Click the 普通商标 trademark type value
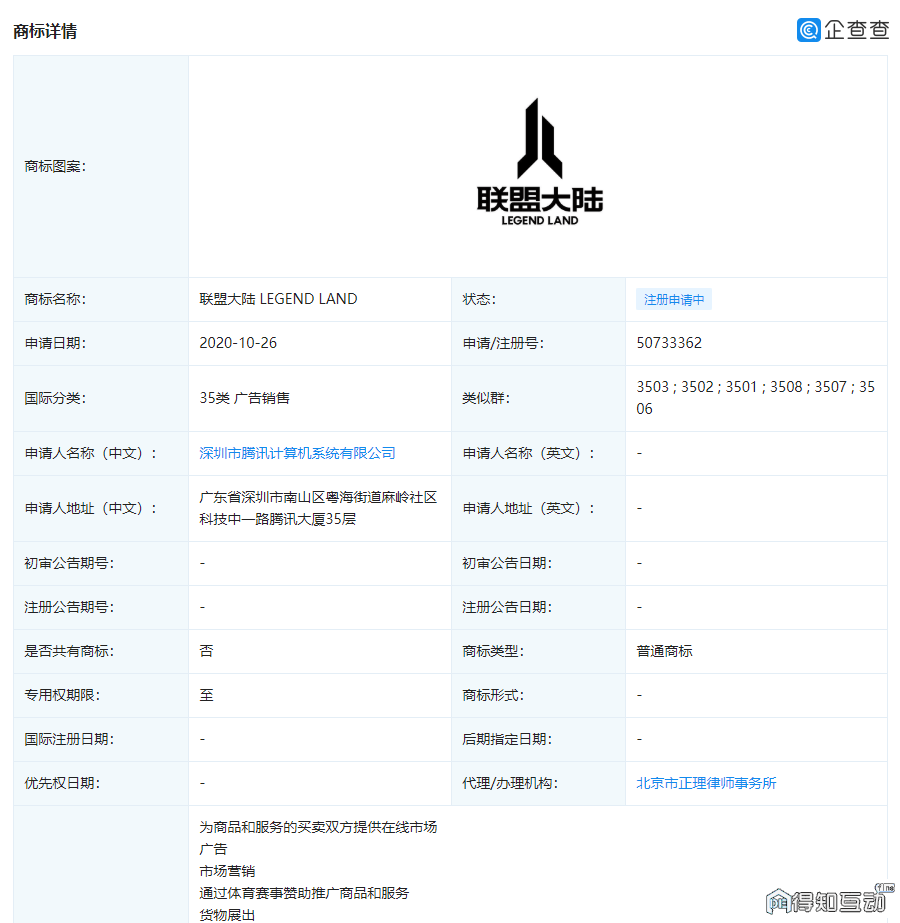 tap(664, 651)
